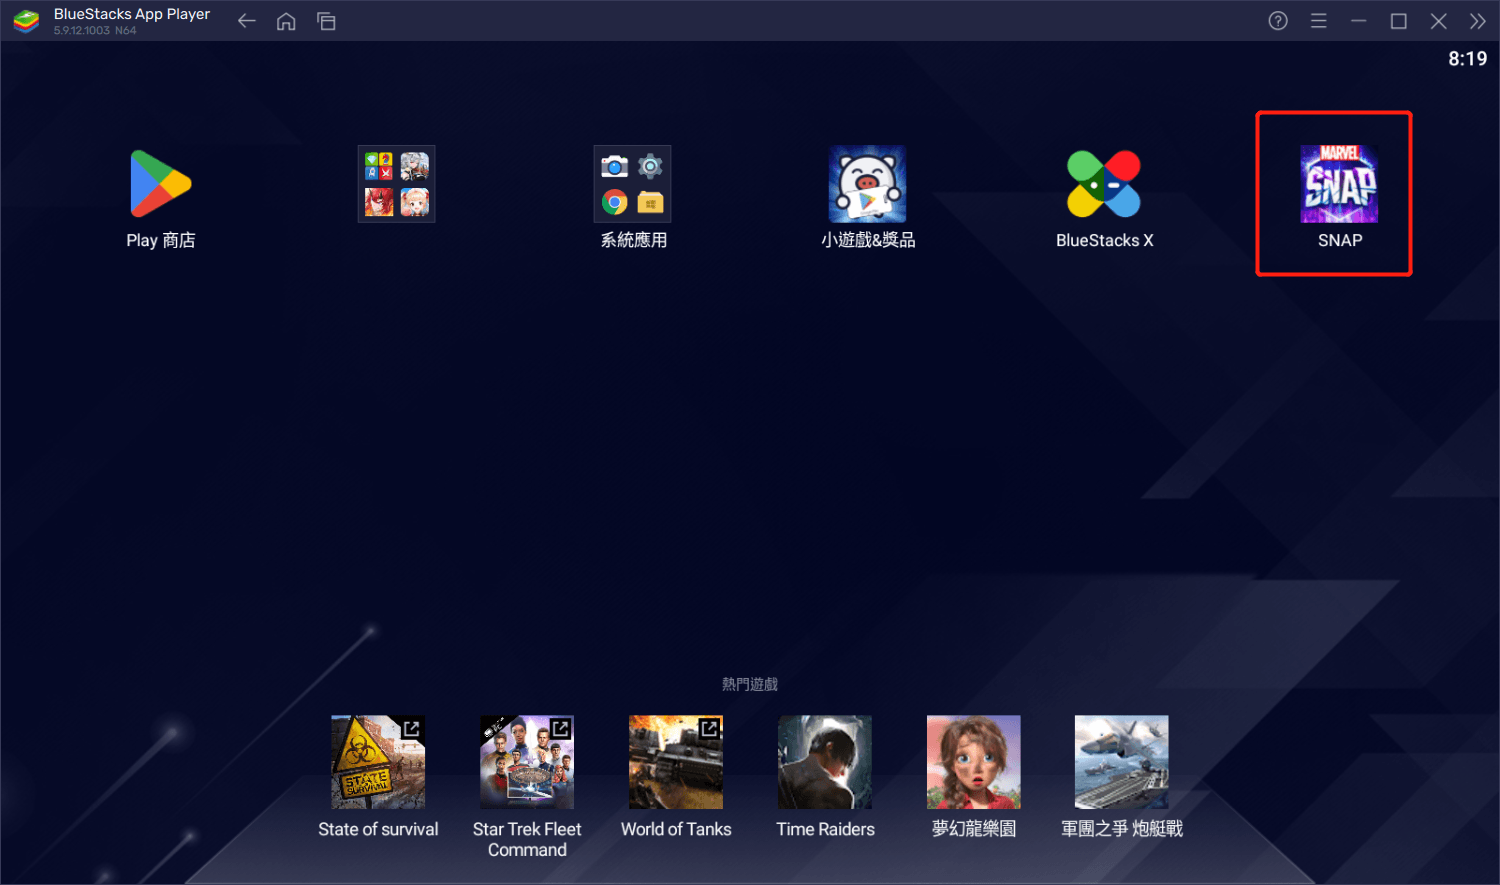Open Time Raiders game
Viewport: 1500px width, 885px height.
coord(825,762)
